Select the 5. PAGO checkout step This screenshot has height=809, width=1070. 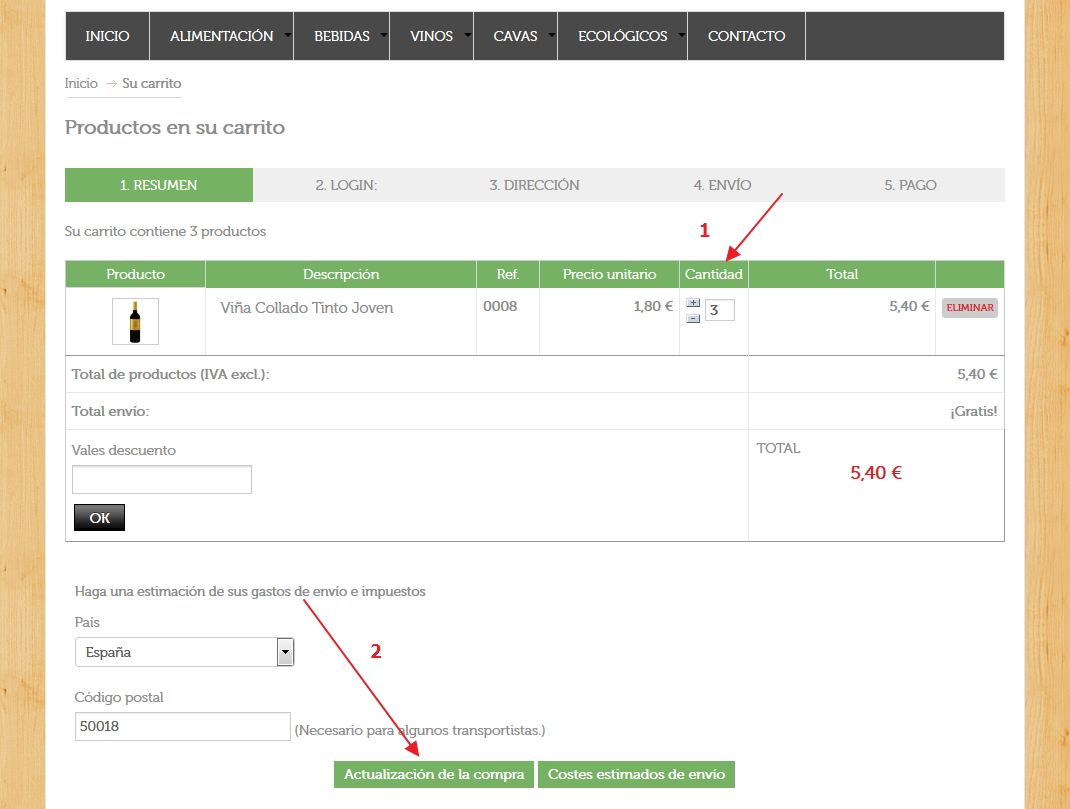[910, 185]
